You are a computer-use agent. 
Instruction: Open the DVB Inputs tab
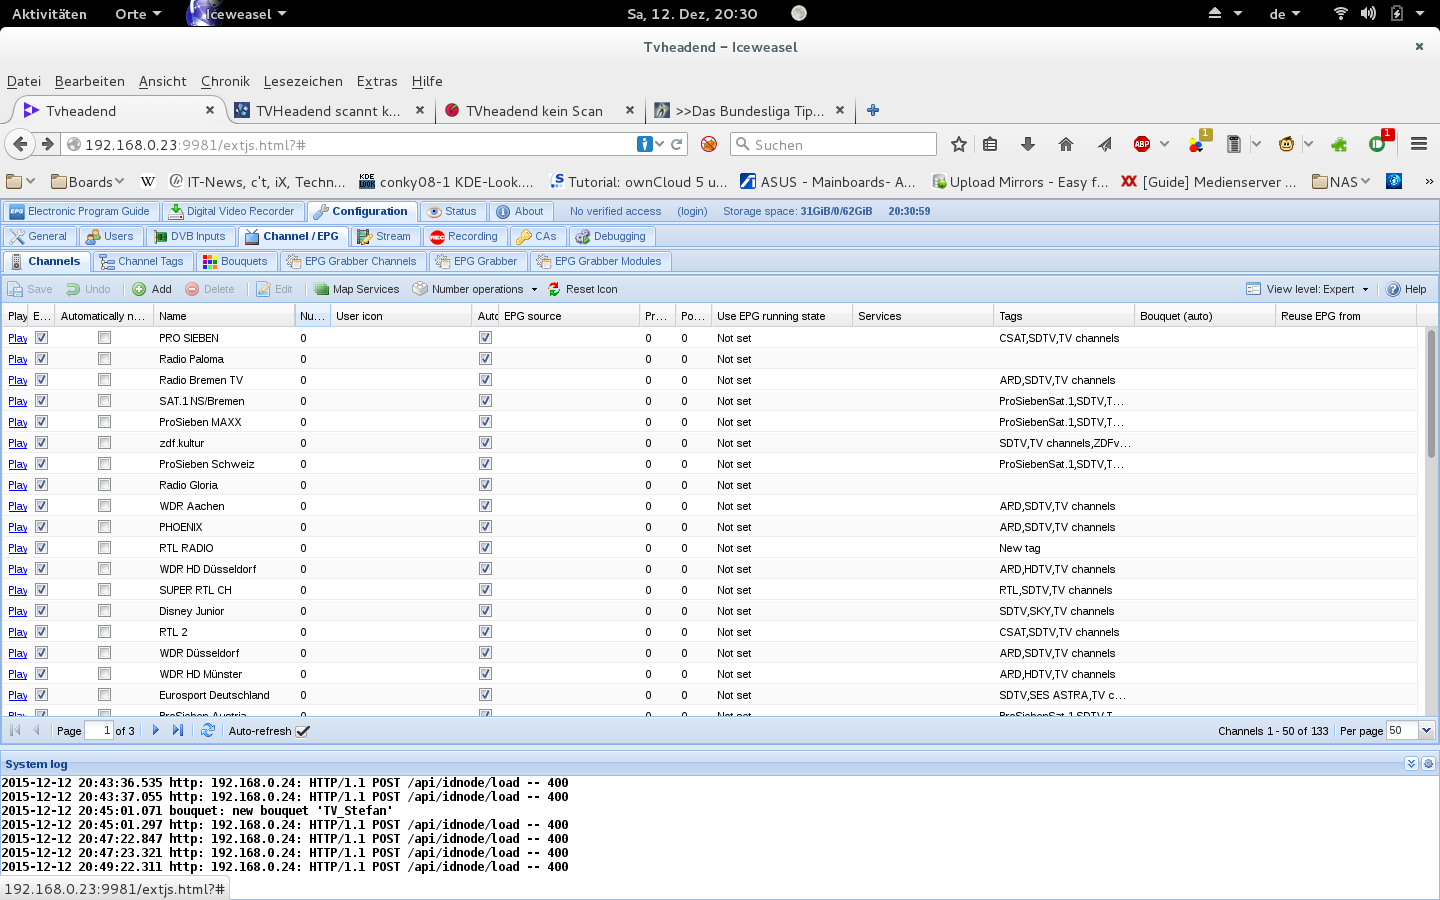click(x=190, y=236)
